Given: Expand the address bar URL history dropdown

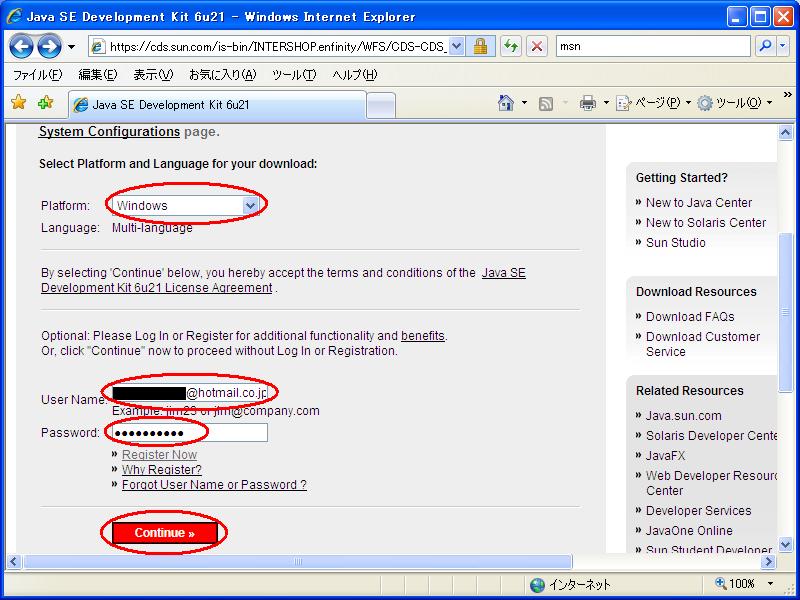Looking at the screenshot, I should pyautogui.click(x=457, y=47).
